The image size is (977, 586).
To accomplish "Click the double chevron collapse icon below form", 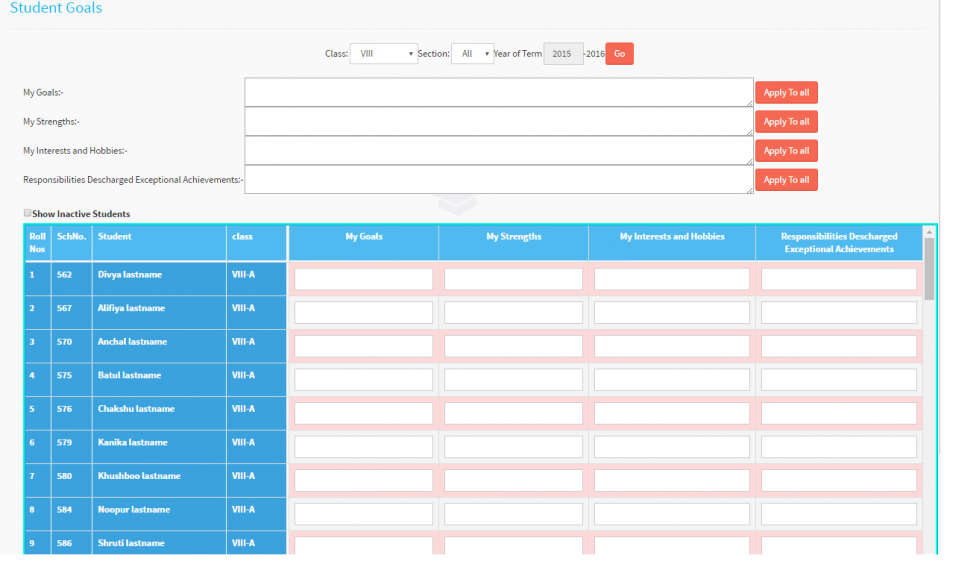I will (458, 205).
